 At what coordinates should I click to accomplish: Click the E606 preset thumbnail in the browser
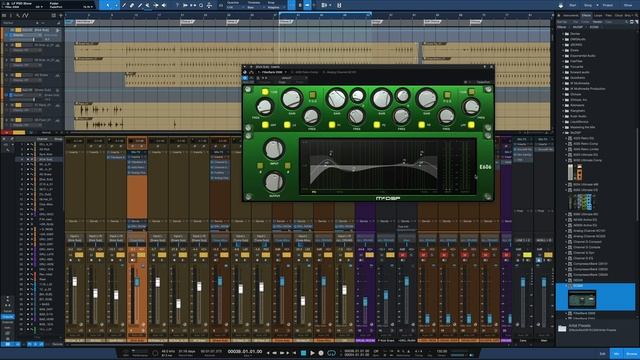point(582,300)
